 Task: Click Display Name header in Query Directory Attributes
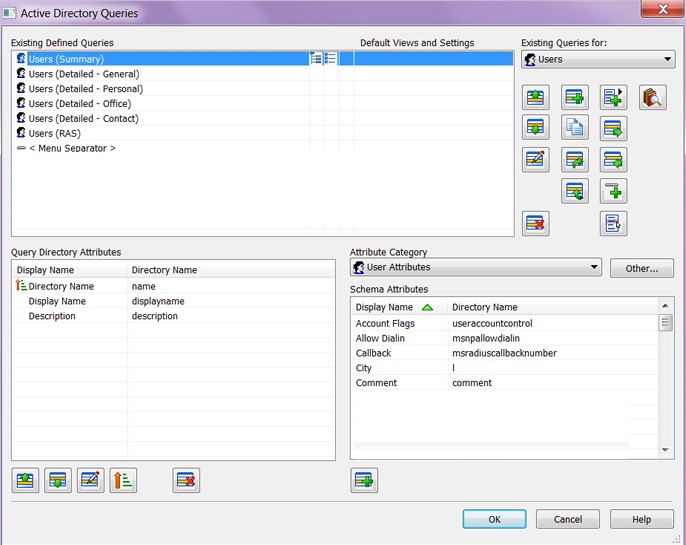click(x=70, y=270)
